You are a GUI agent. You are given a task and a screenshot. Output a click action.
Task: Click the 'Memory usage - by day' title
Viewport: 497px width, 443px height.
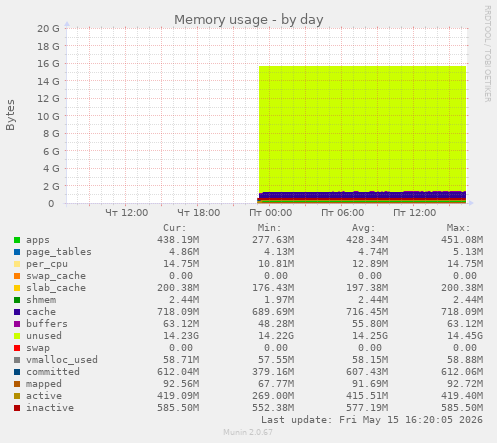tap(249, 20)
